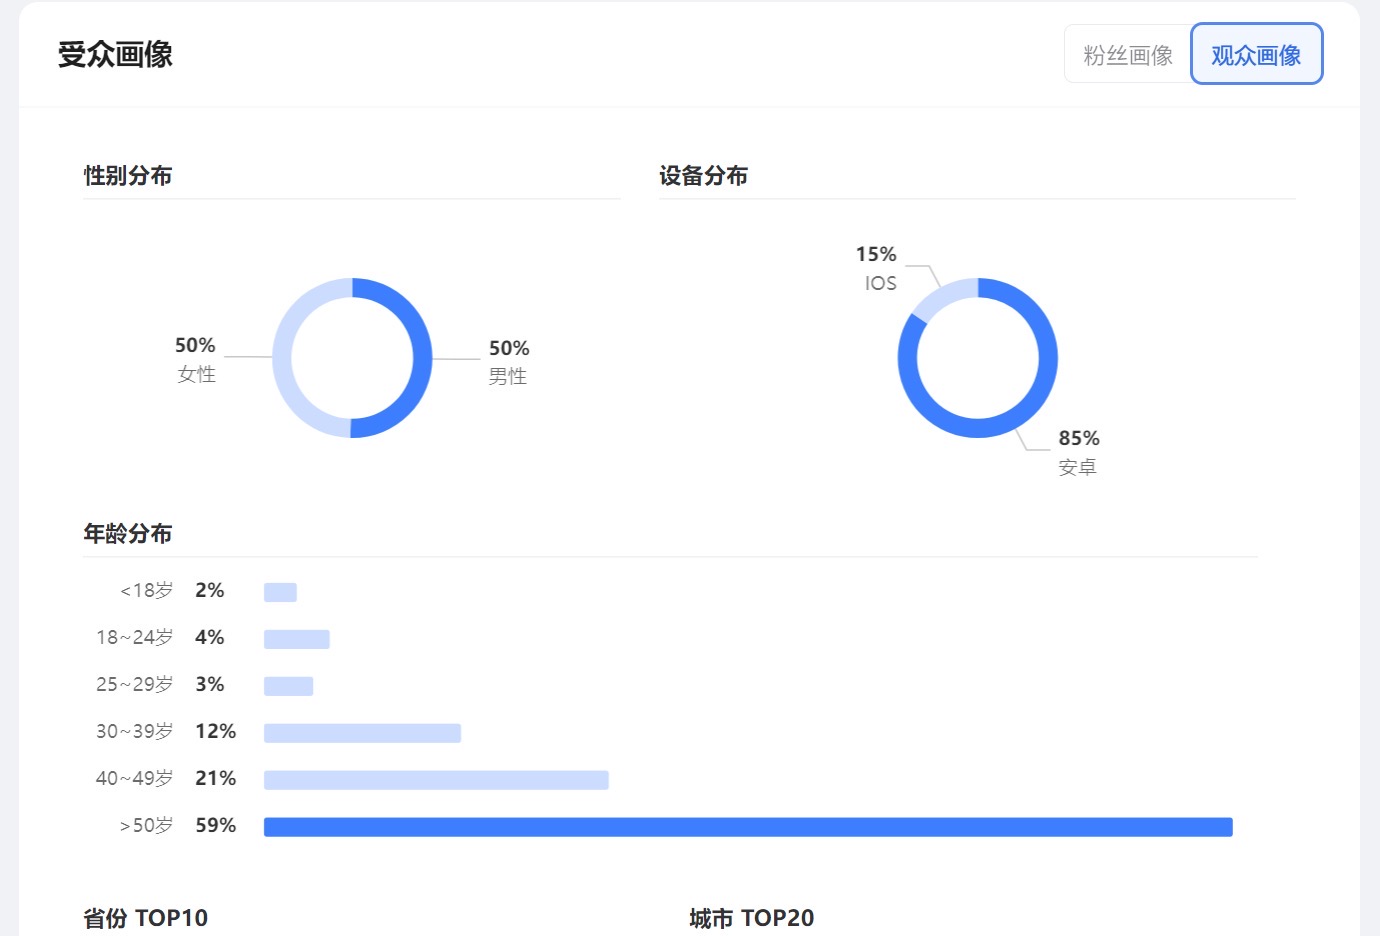Click the 50% 女性 chart label
The image size is (1380, 936).
(196, 359)
